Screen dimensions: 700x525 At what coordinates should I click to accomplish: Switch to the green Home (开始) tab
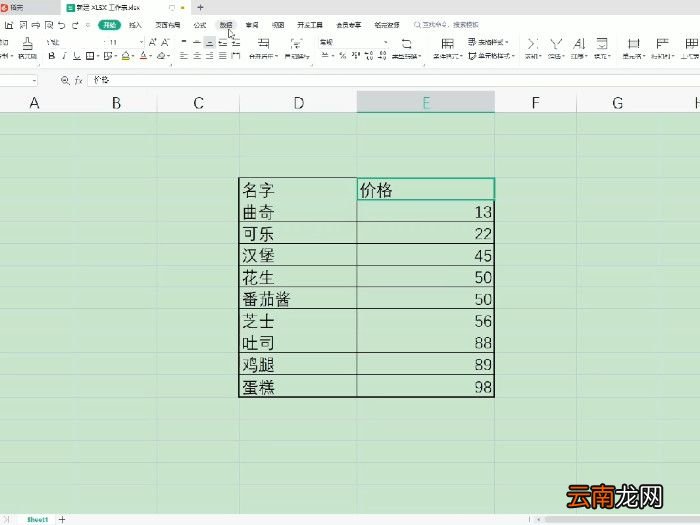click(x=110, y=25)
